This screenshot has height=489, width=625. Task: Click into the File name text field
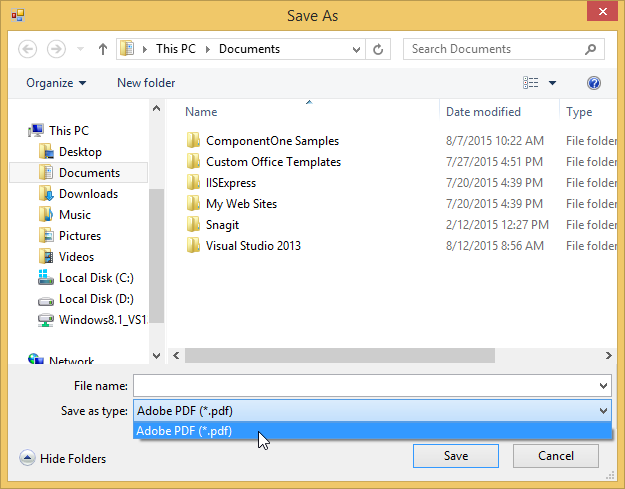coord(364,386)
